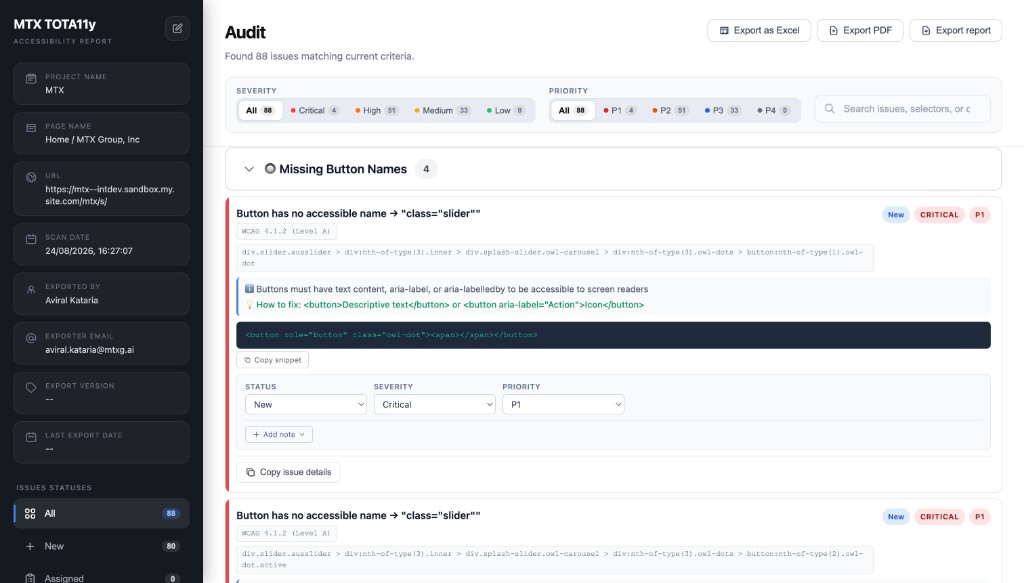
Task: Click the clipboard icon beside Assigned status
Action: pos(30,578)
